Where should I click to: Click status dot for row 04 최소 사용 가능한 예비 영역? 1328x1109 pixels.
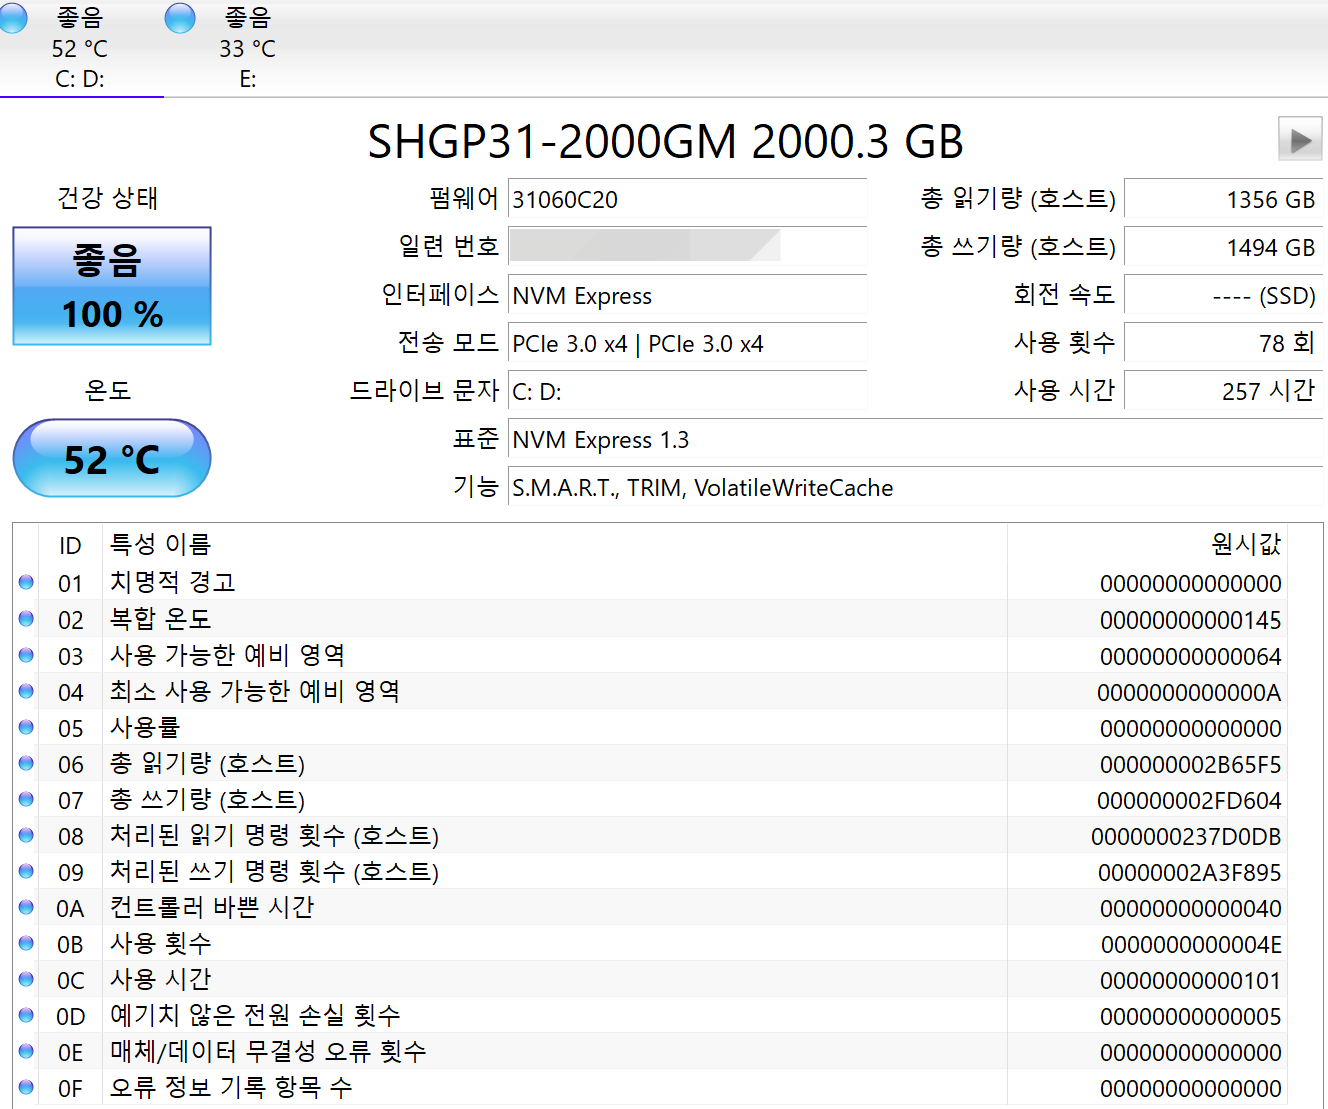coord(26,690)
